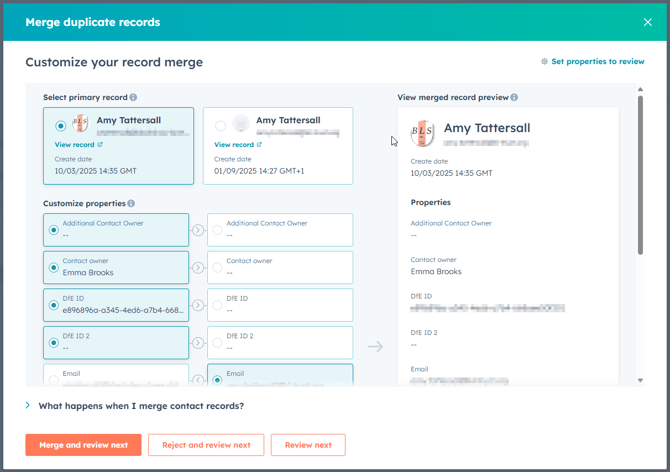Viewport: 670px width, 472px height.
Task: Click arrow icon between DfE ID values
Action: click(198, 305)
